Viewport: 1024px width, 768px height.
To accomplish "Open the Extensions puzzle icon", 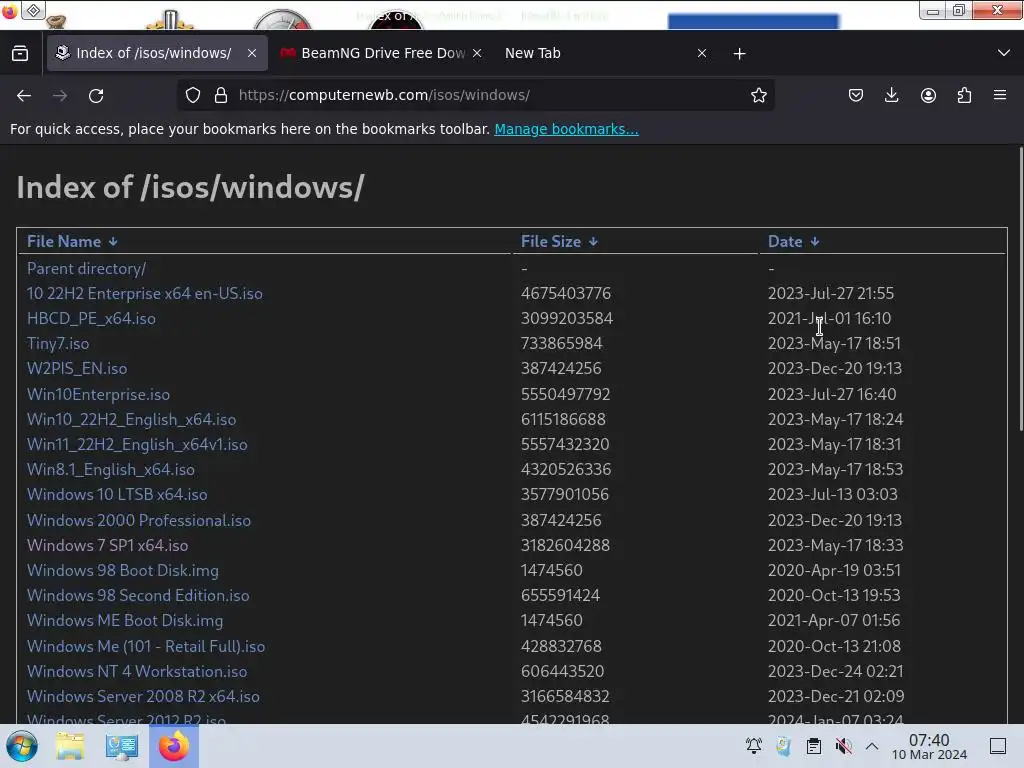I will pos(964,95).
